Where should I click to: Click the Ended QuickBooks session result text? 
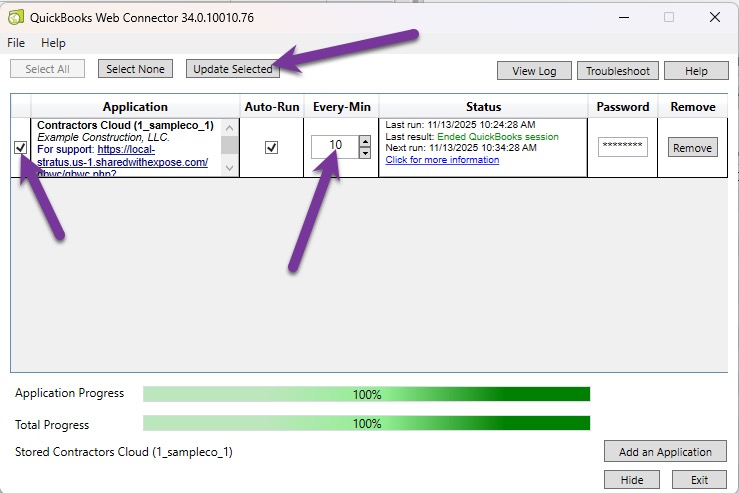(x=498, y=137)
